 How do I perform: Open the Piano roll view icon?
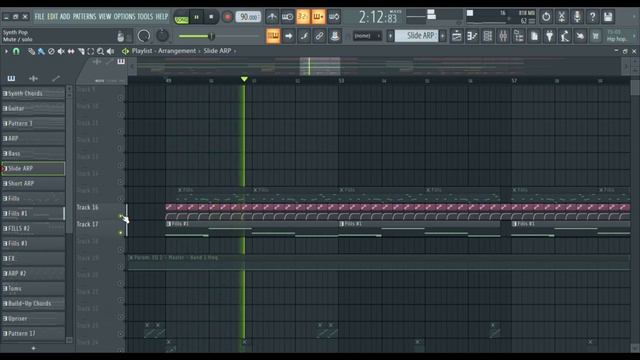[472, 36]
